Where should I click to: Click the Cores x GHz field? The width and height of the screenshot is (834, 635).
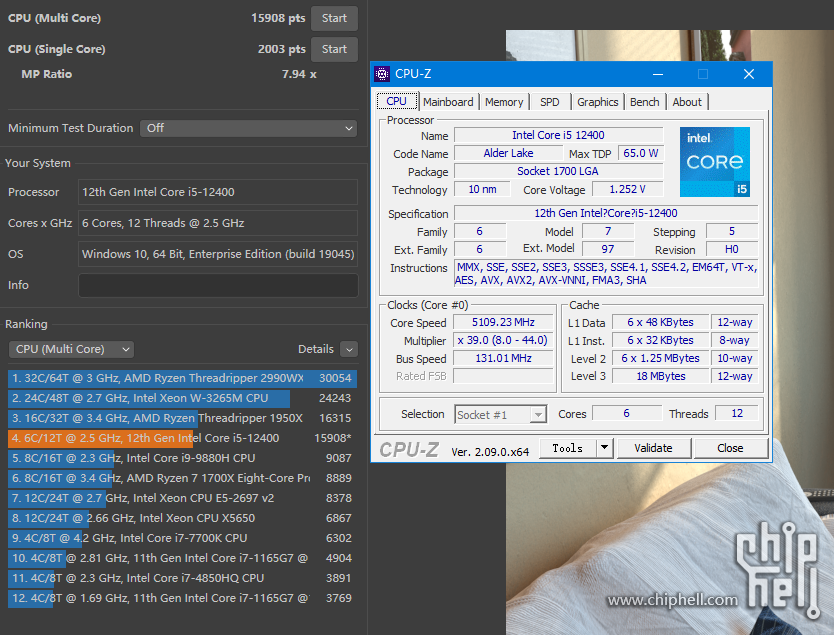(218, 223)
